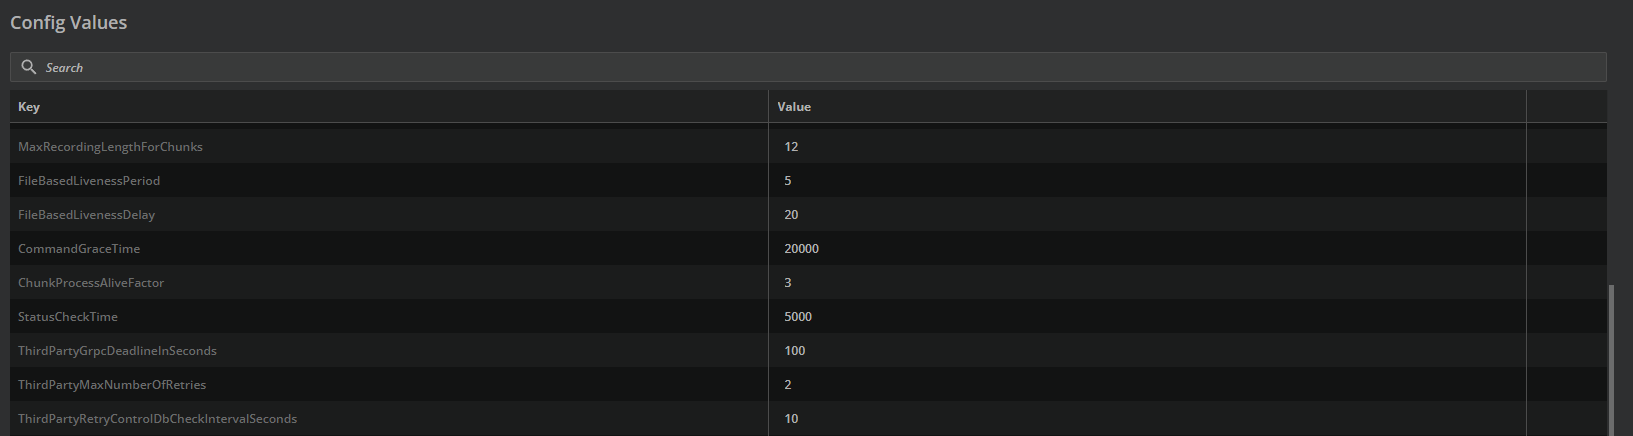This screenshot has width=1633, height=436.
Task: Click the ChunkProcessAliveFactor value 3
Action: (x=788, y=283)
